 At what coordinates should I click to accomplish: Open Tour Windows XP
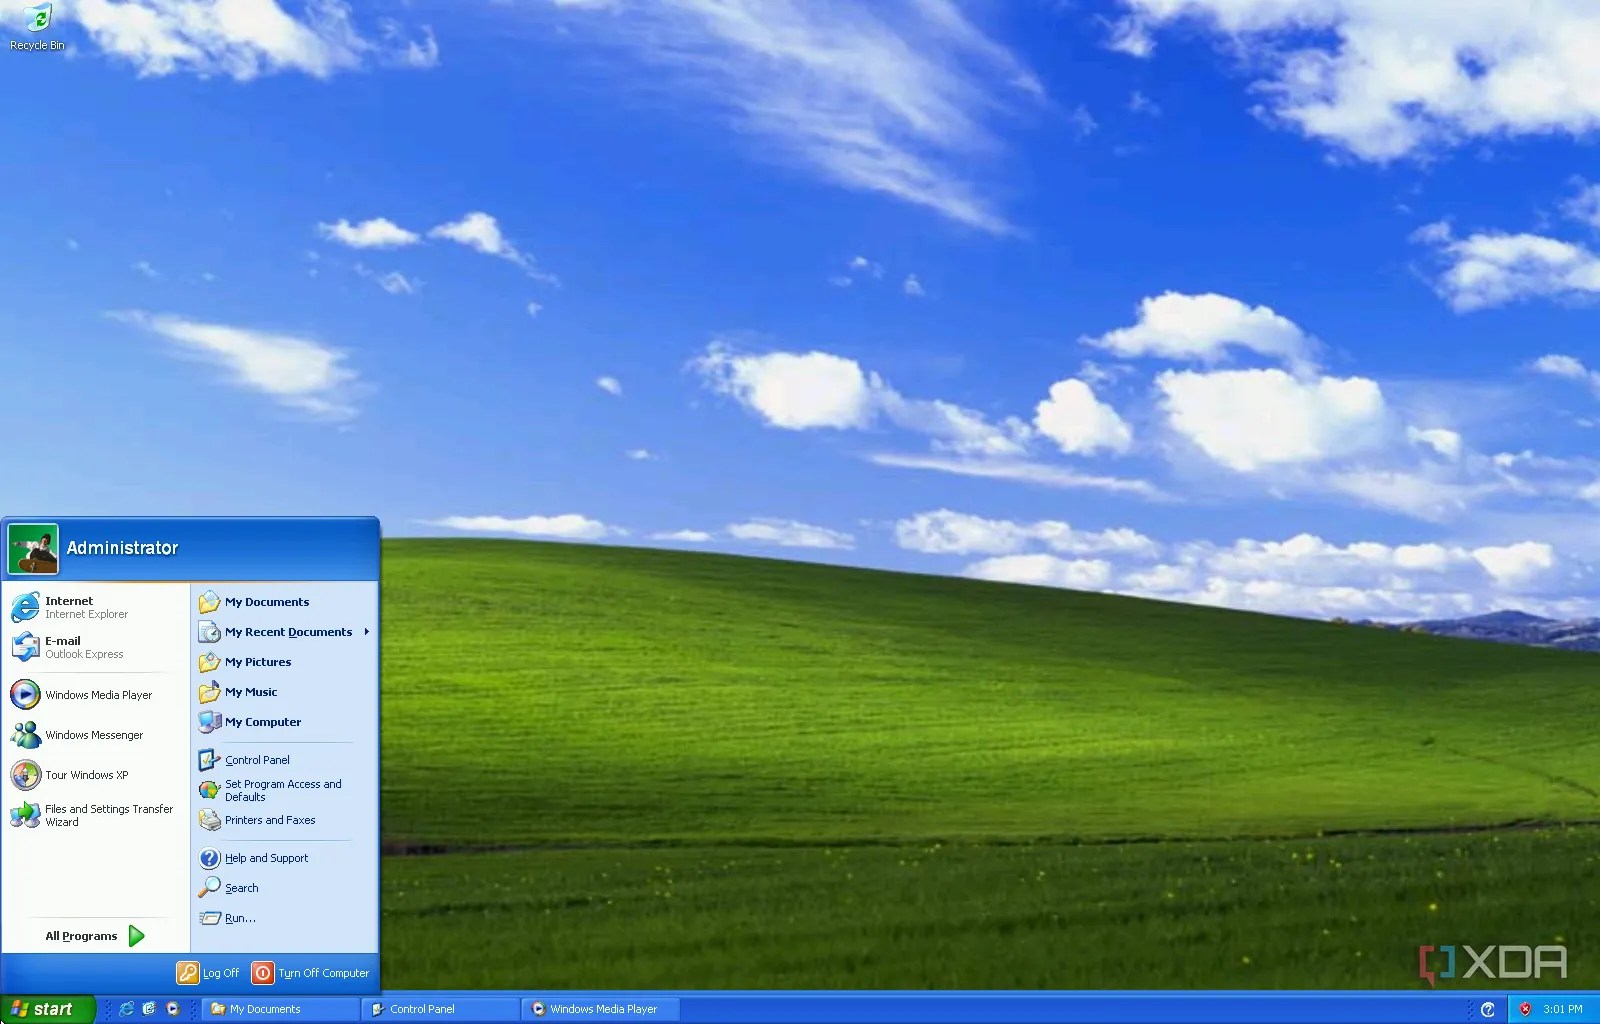pyautogui.click(x=87, y=774)
